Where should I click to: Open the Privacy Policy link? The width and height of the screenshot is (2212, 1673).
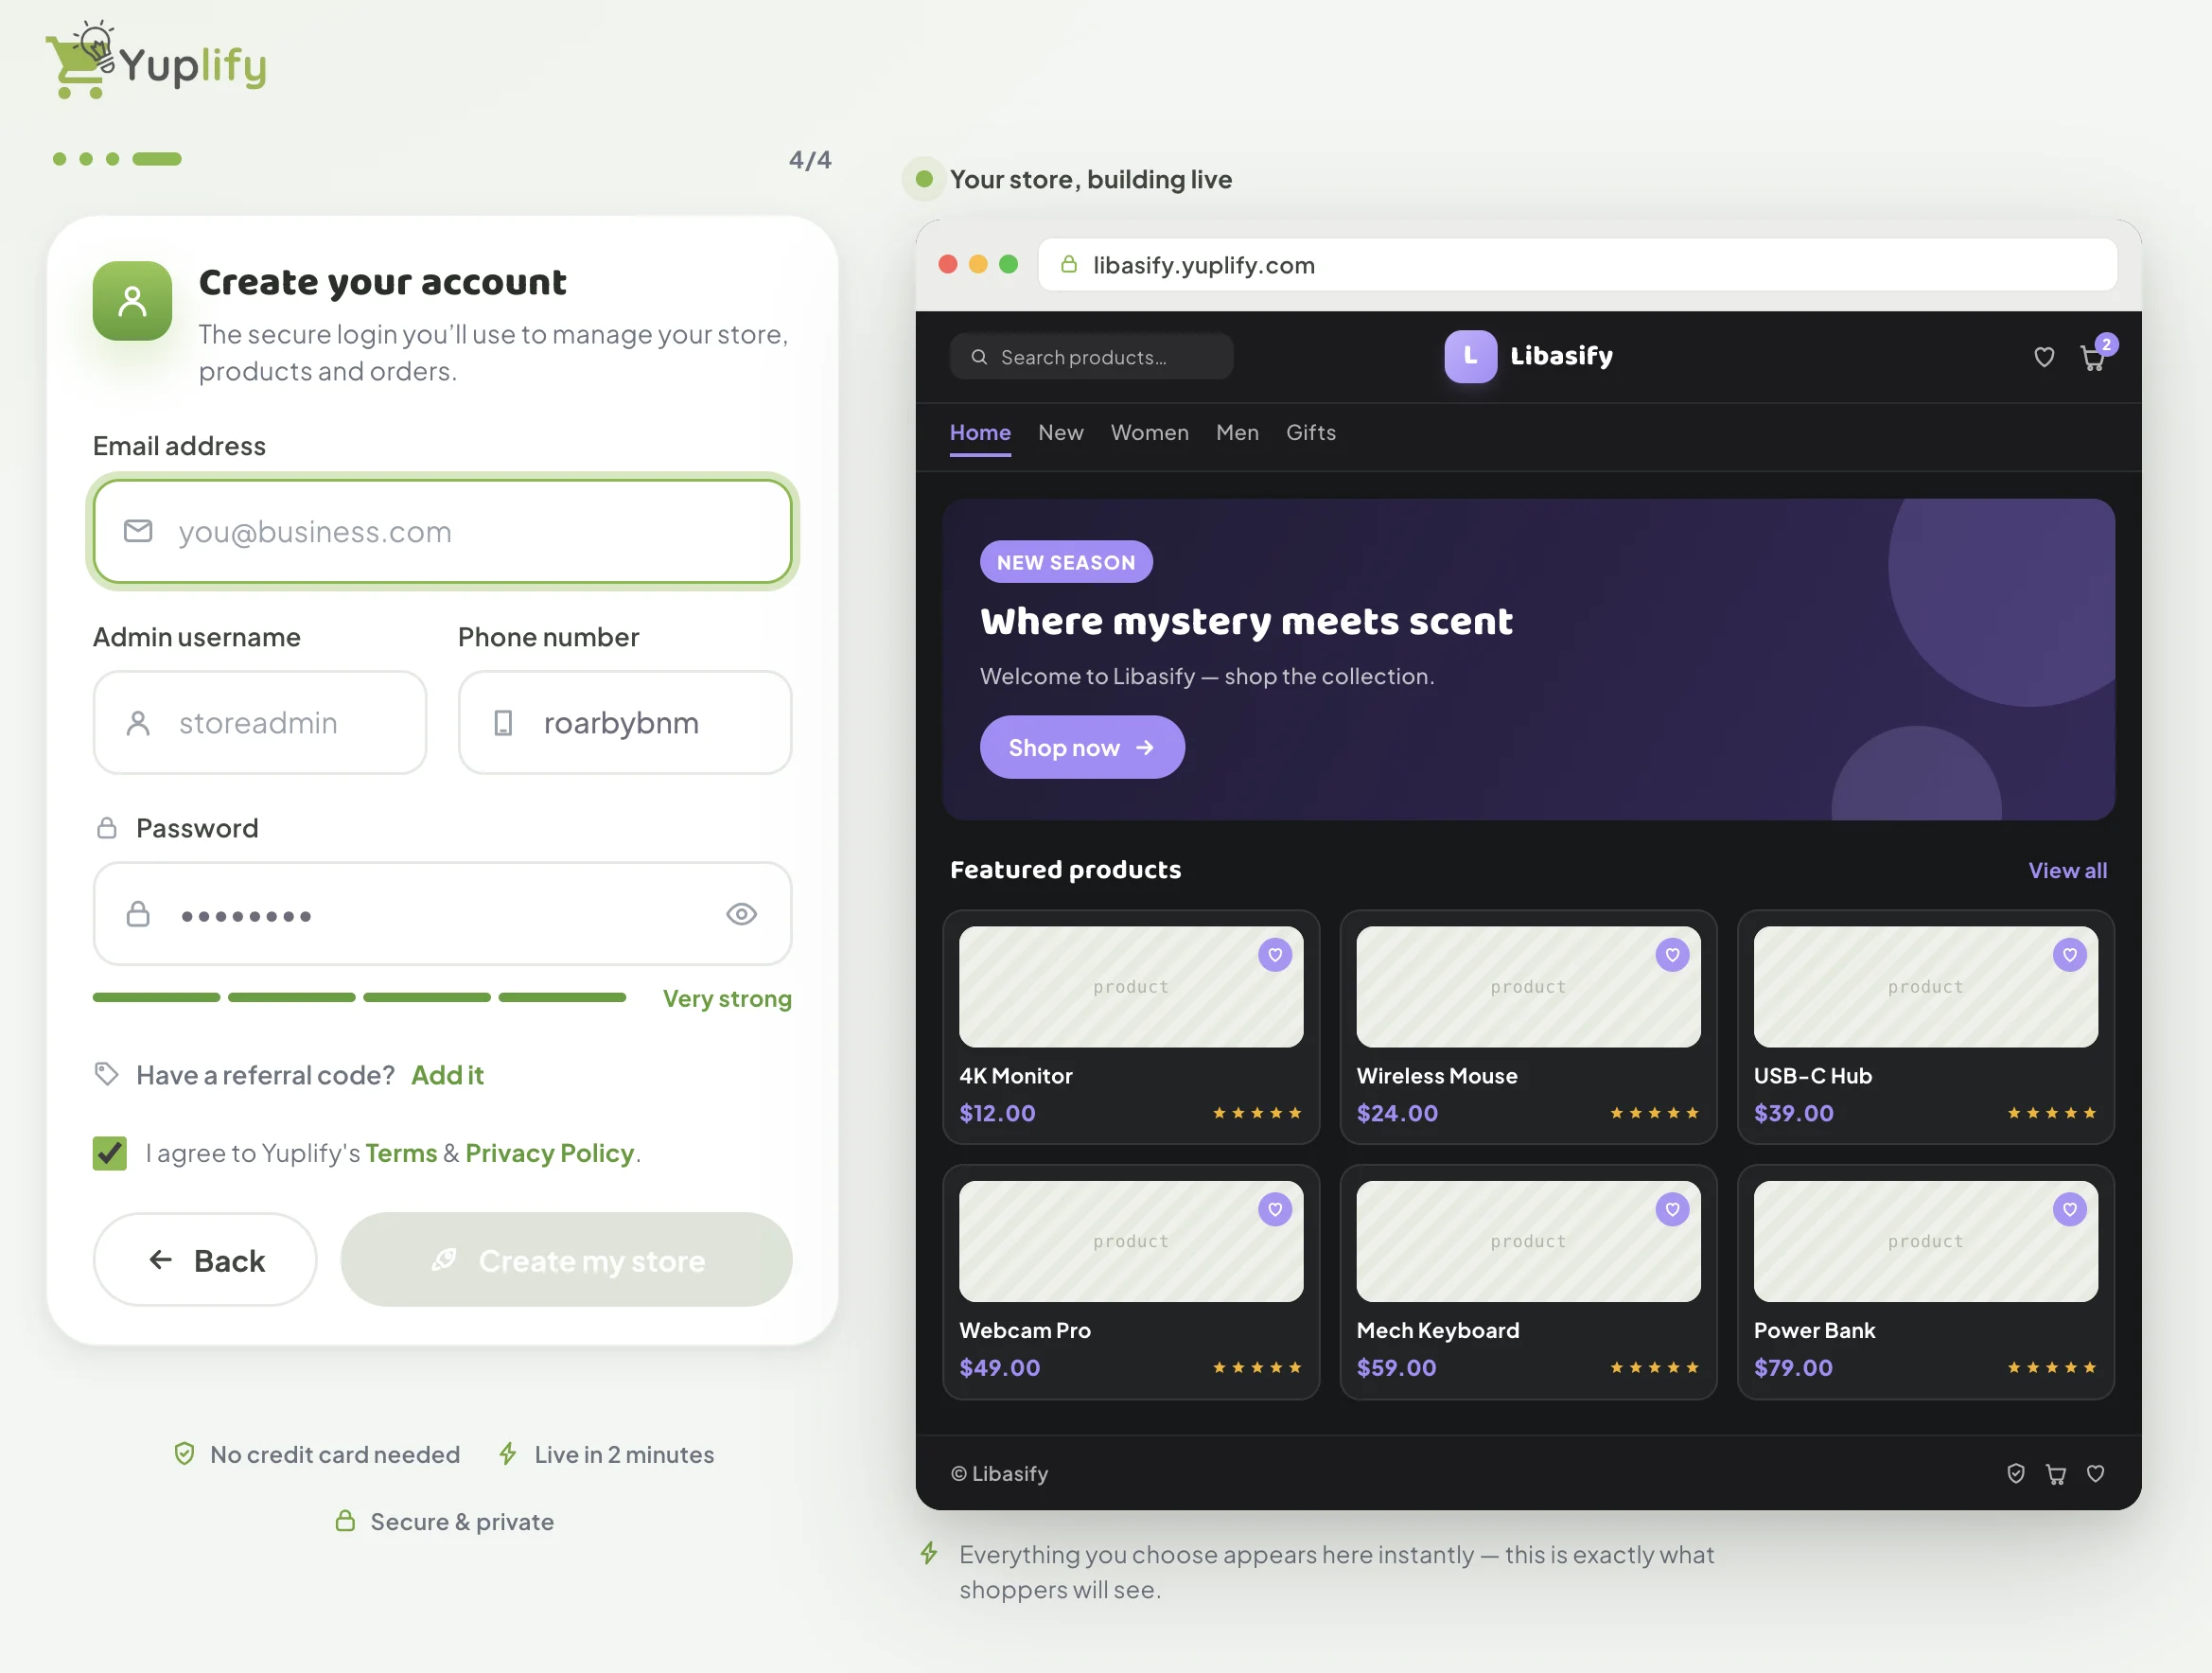click(x=550, y=1153)
